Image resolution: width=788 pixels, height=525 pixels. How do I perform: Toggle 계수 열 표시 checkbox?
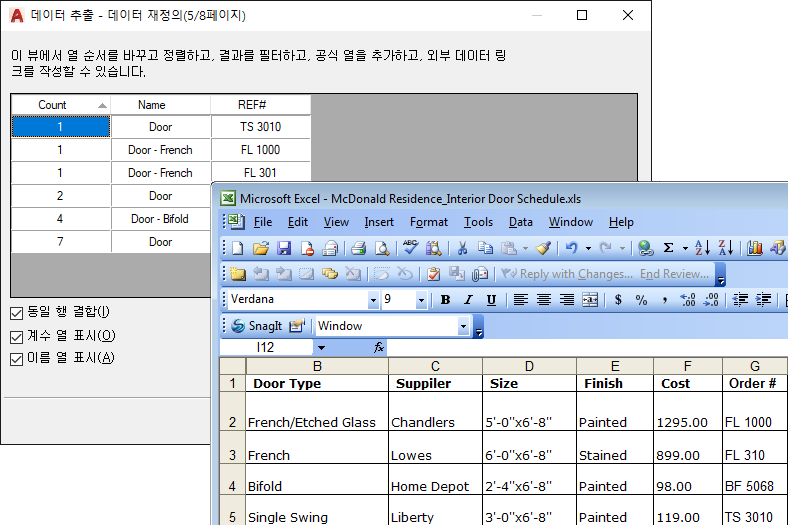17,337
